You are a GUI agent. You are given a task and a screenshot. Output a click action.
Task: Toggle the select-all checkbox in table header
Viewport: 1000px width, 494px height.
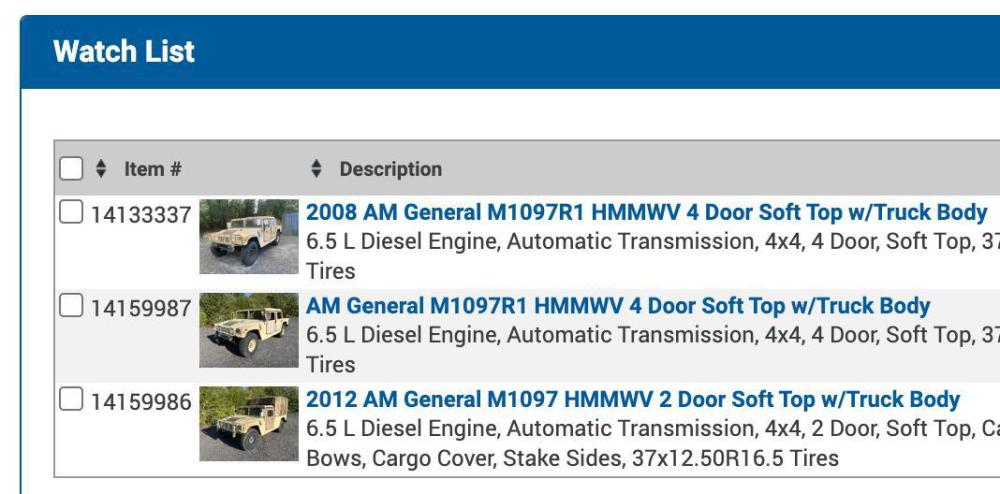[x=71, y=169]
